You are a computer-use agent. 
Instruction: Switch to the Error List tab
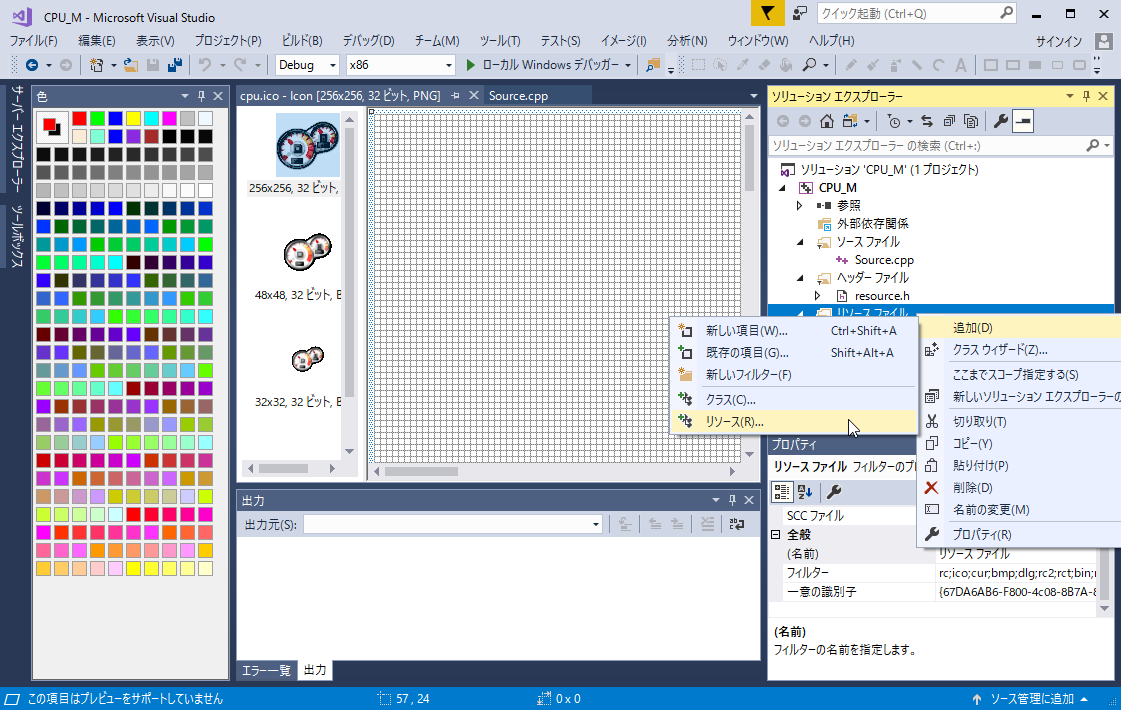266,670
